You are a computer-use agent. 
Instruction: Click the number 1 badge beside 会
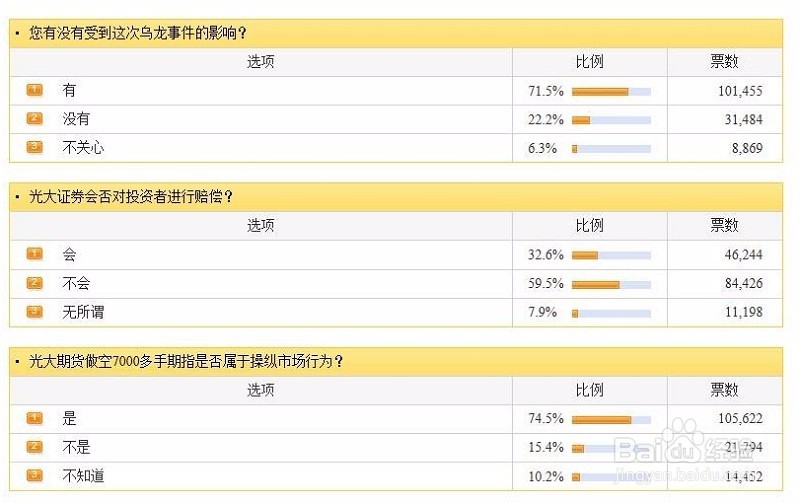pos(35,254)
